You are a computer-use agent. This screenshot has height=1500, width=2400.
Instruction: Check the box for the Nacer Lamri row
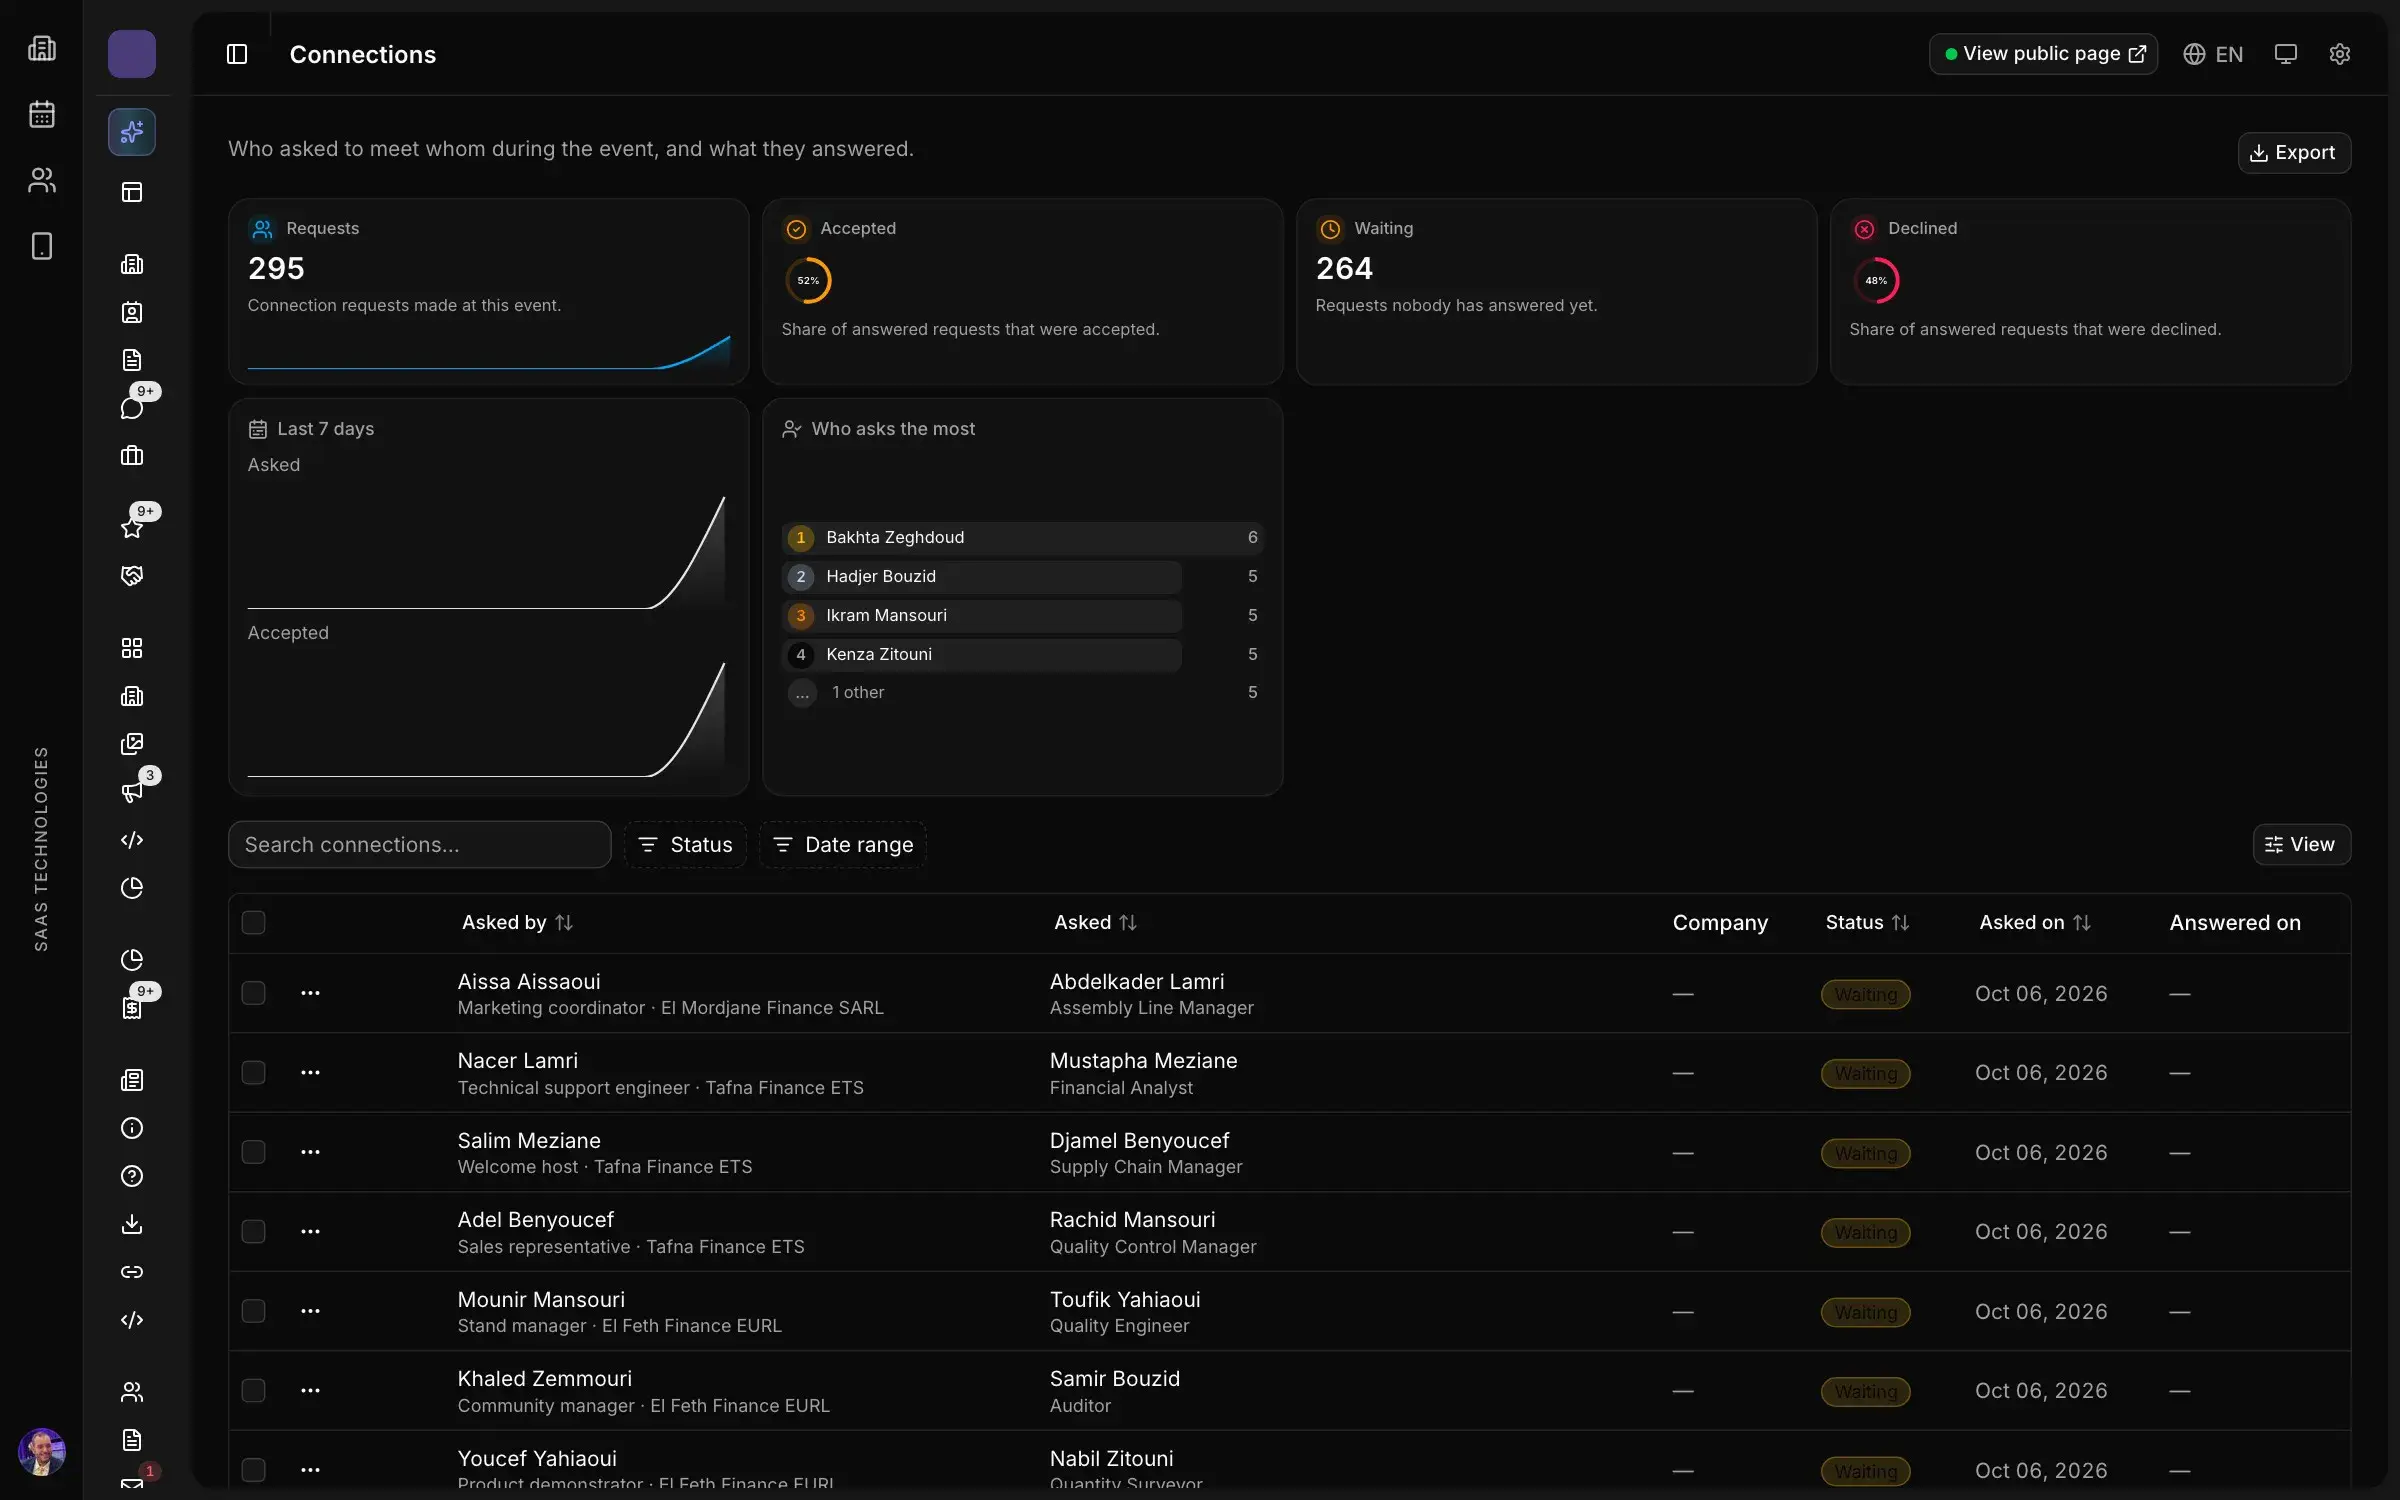pyautogui.click(x=254, y=1072)
